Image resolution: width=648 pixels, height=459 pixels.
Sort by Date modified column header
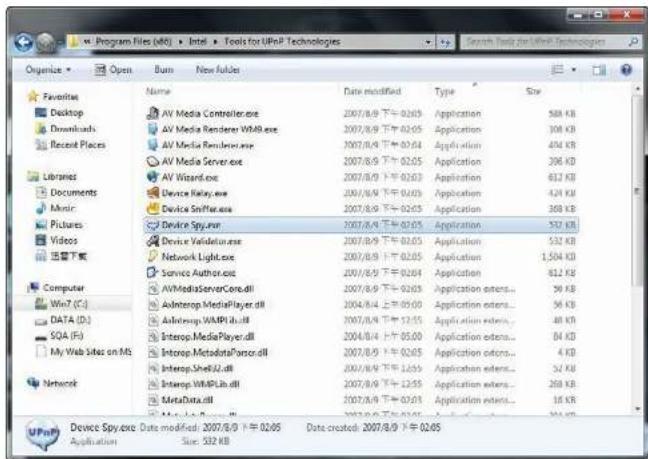(x=372, y=91)
